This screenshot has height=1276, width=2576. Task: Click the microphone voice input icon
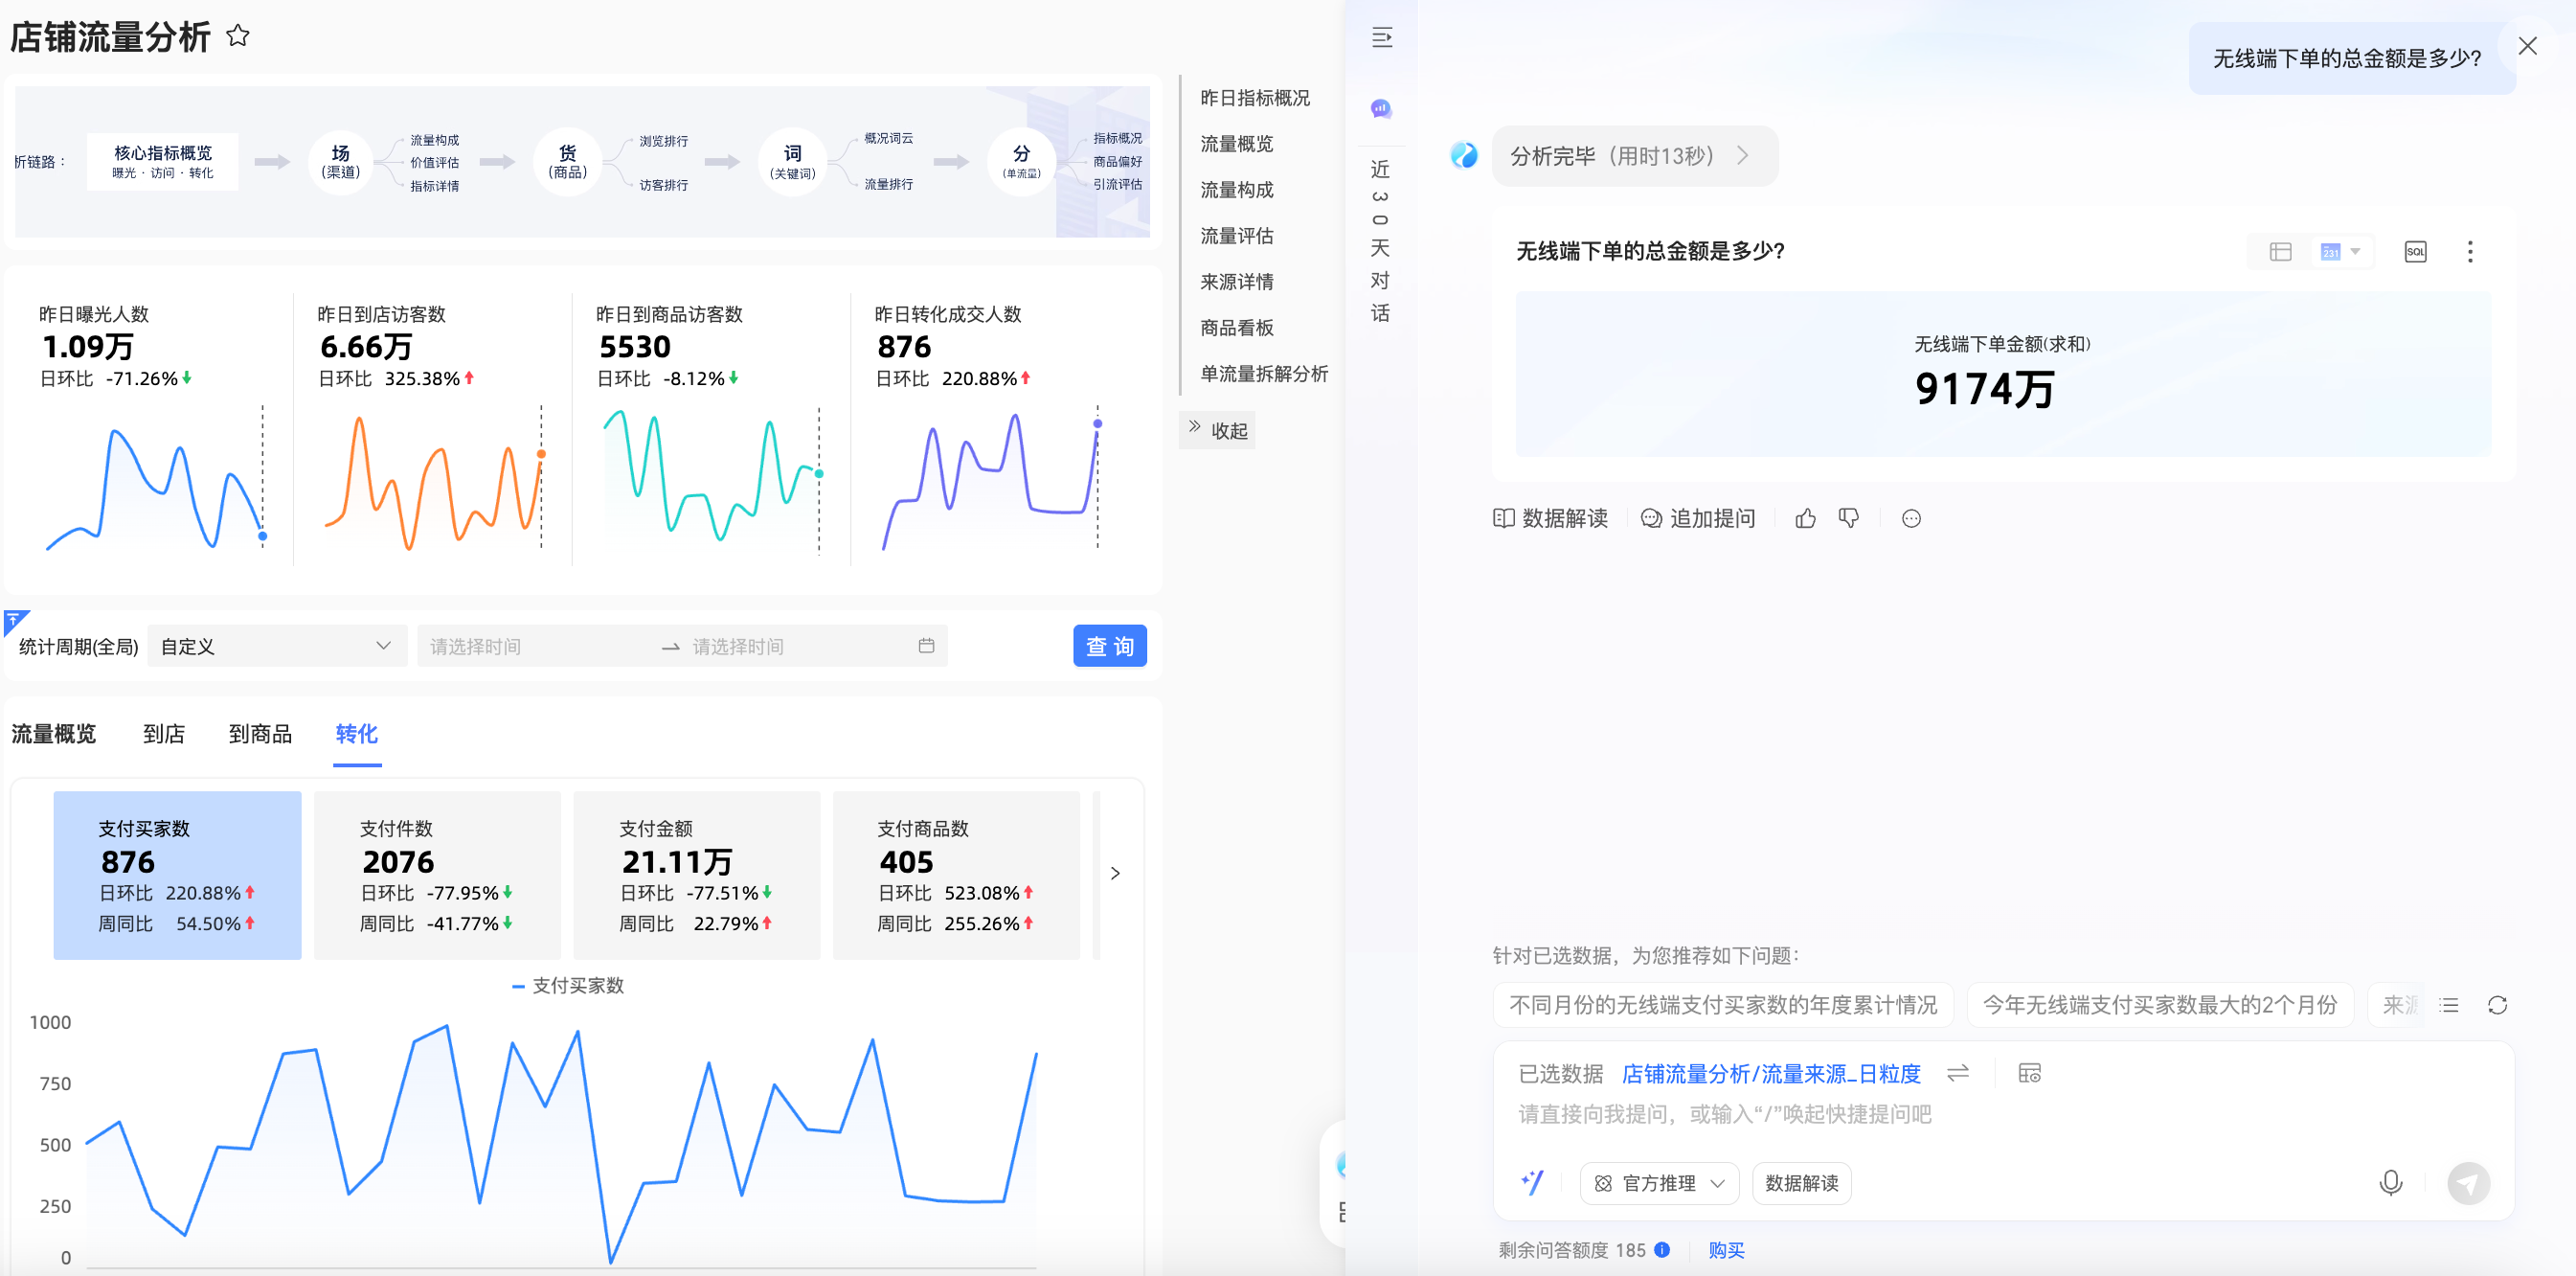point(2390,1182)
